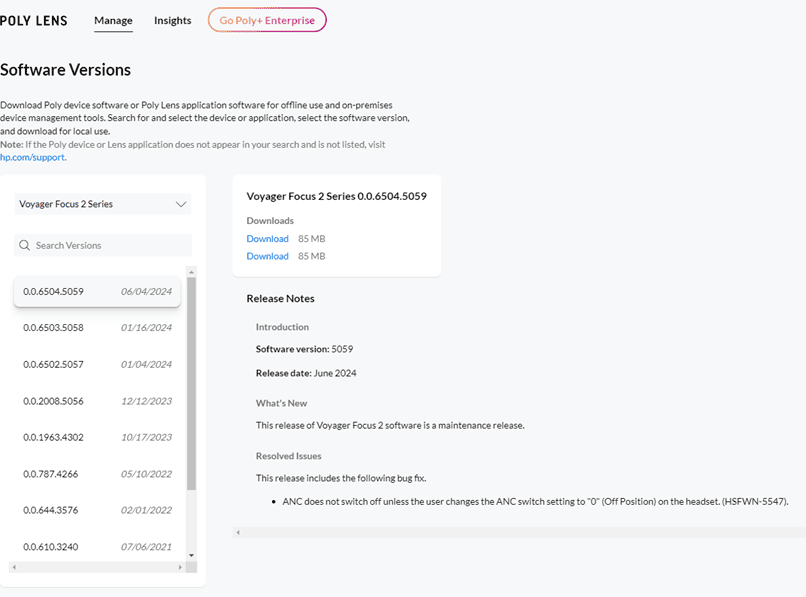Open the hp.com/support link

point(32,158)
